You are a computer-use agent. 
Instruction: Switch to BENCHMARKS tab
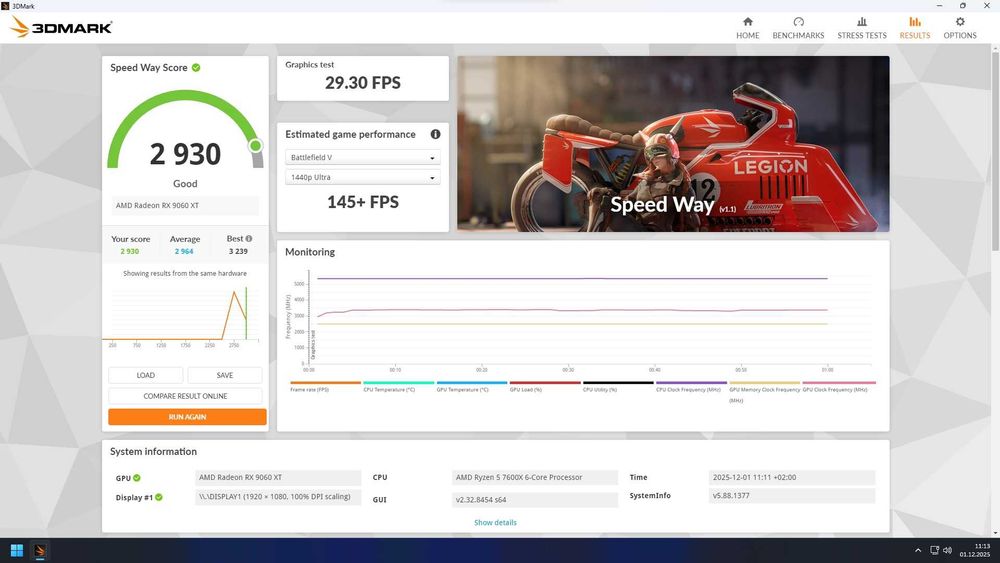point(798,28)
